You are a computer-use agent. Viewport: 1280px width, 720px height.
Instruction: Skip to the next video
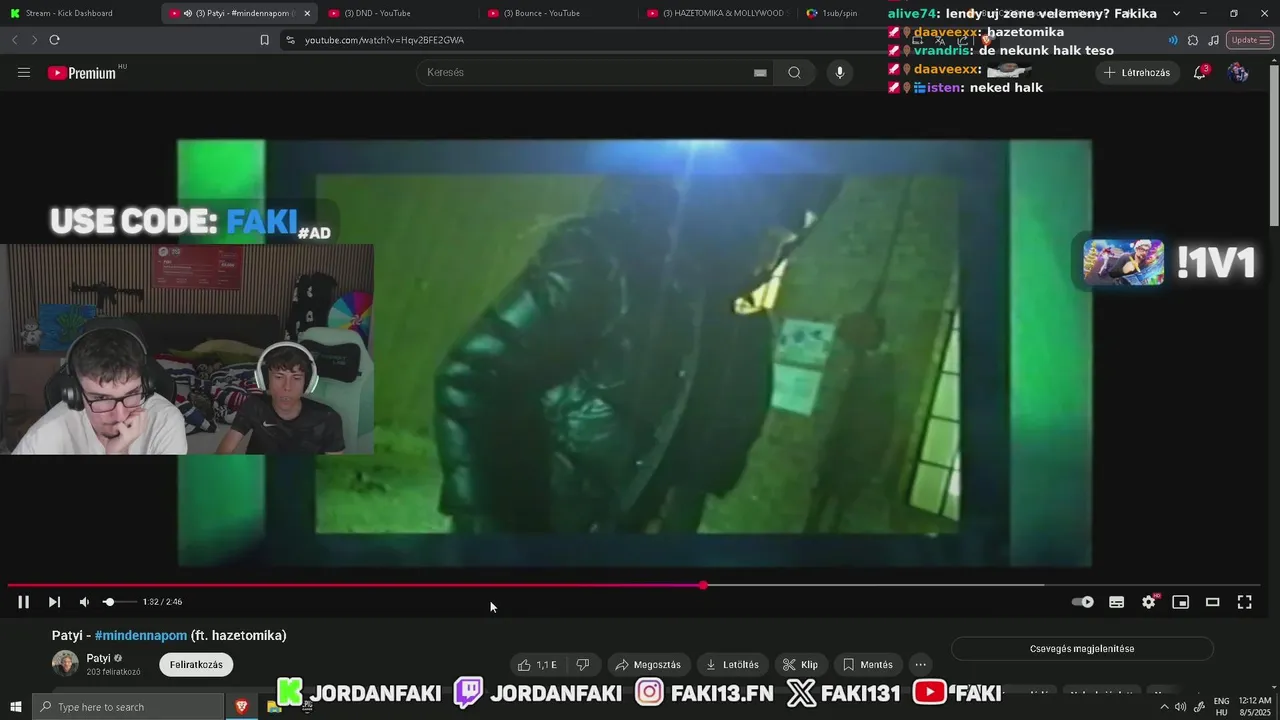point(54,602)
